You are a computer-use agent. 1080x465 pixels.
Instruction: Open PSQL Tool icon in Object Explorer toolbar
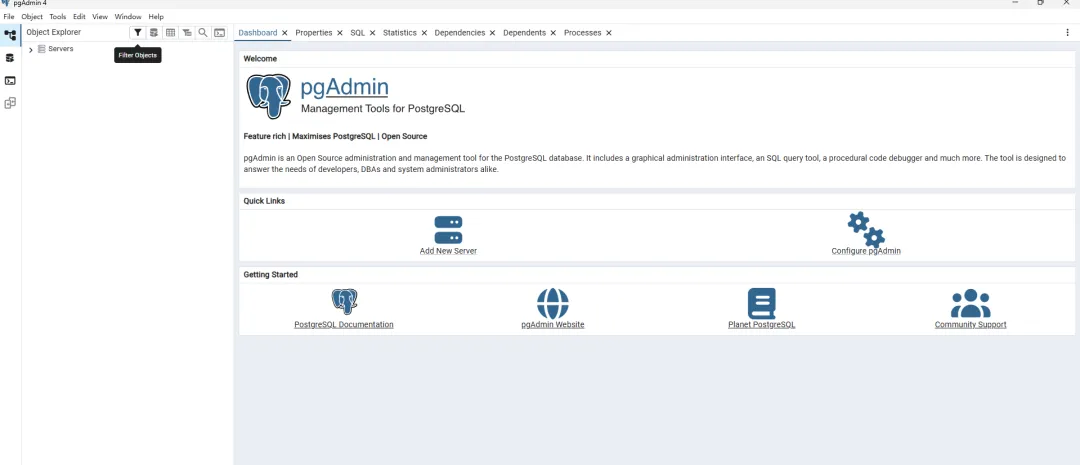[220, 32]
